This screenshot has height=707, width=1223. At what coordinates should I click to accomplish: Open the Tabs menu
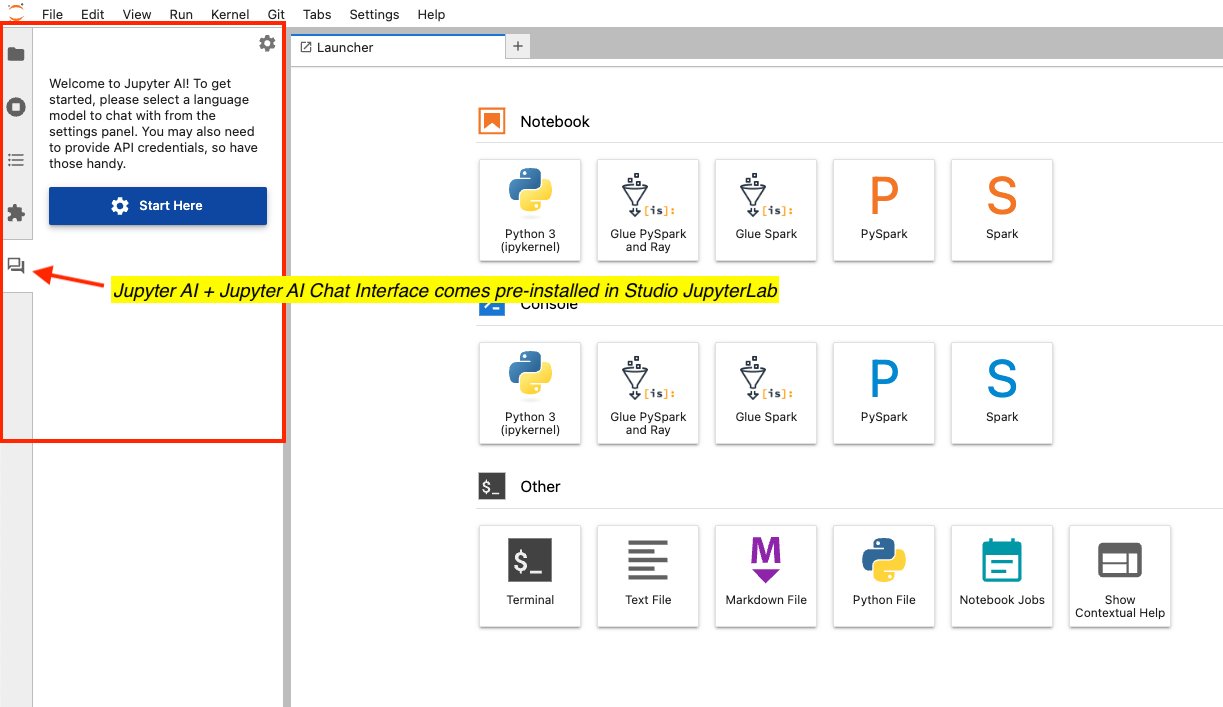(317, 14)
